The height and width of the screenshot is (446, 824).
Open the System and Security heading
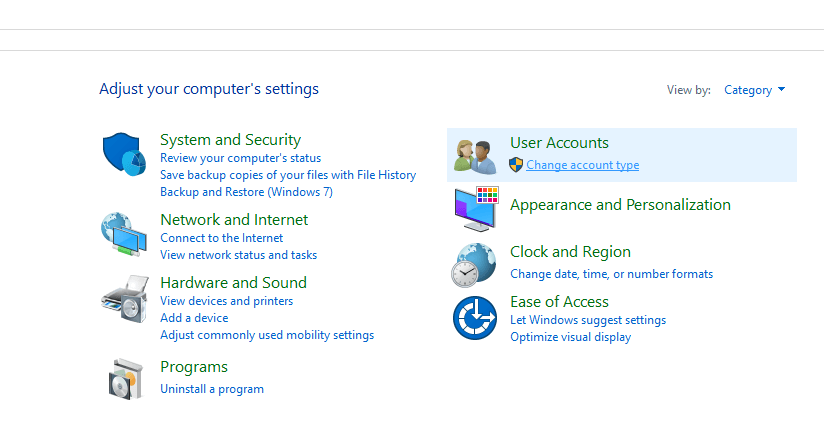coord(230,140)
